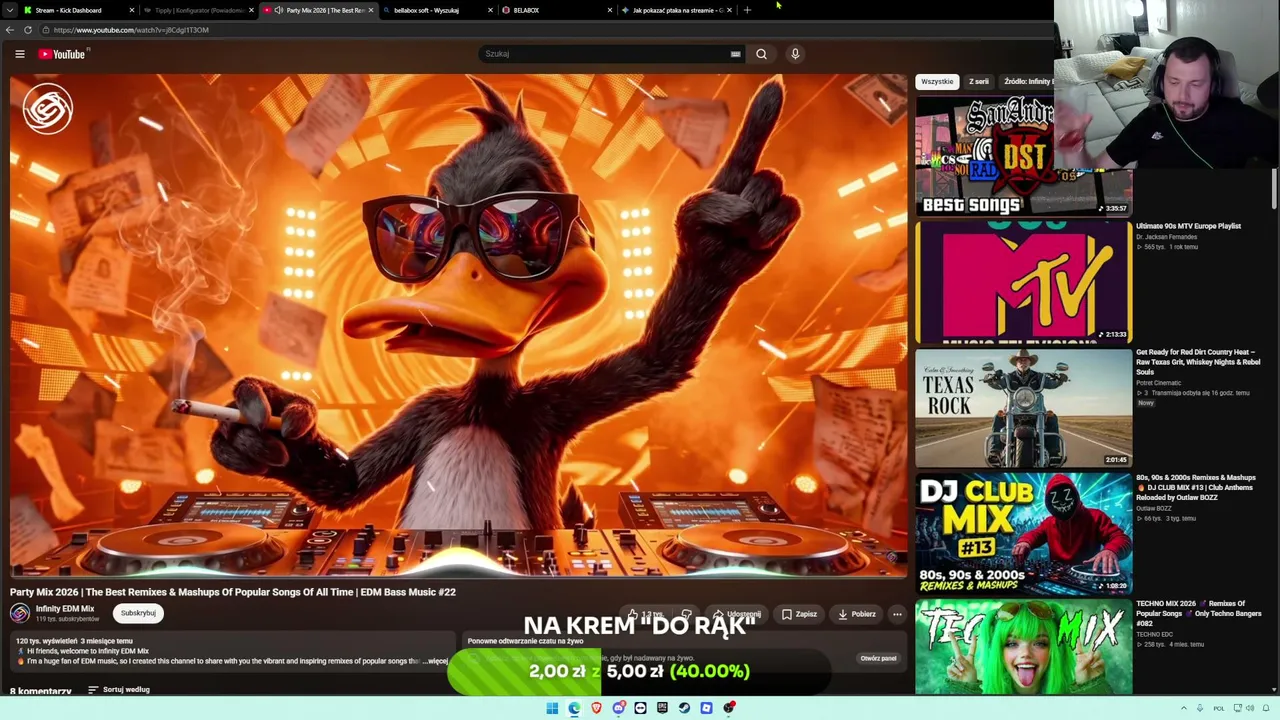1280x720 pixels.
Task: Select the Z serii filter chip
Action: click(979, 81)
